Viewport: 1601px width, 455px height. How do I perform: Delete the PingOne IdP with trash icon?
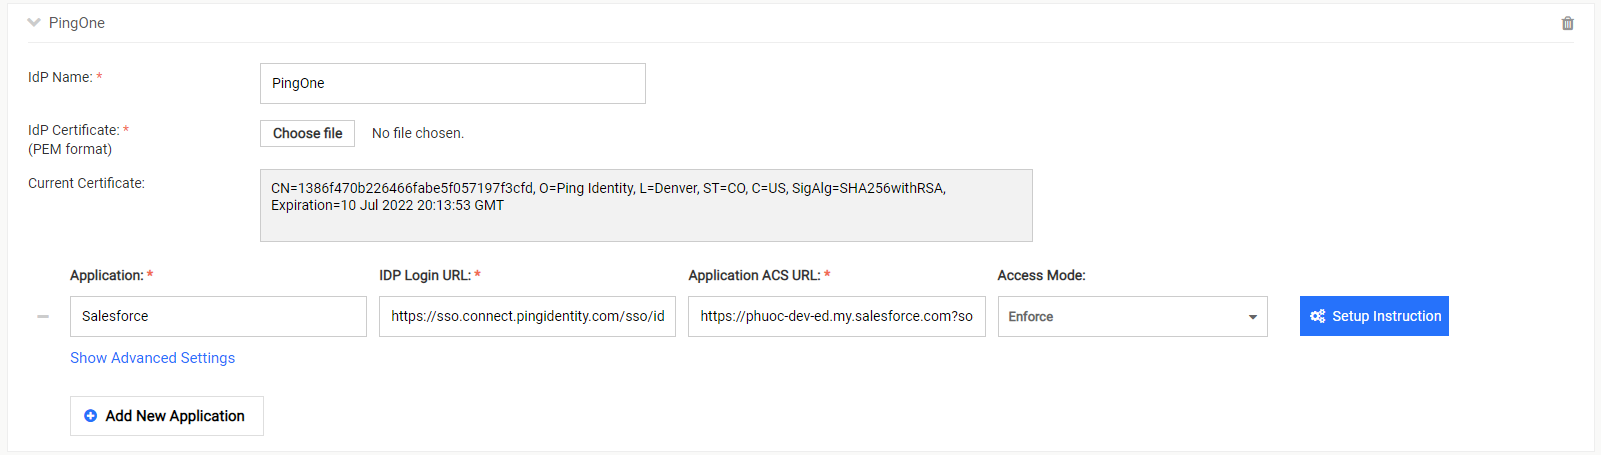[1567, 23]
